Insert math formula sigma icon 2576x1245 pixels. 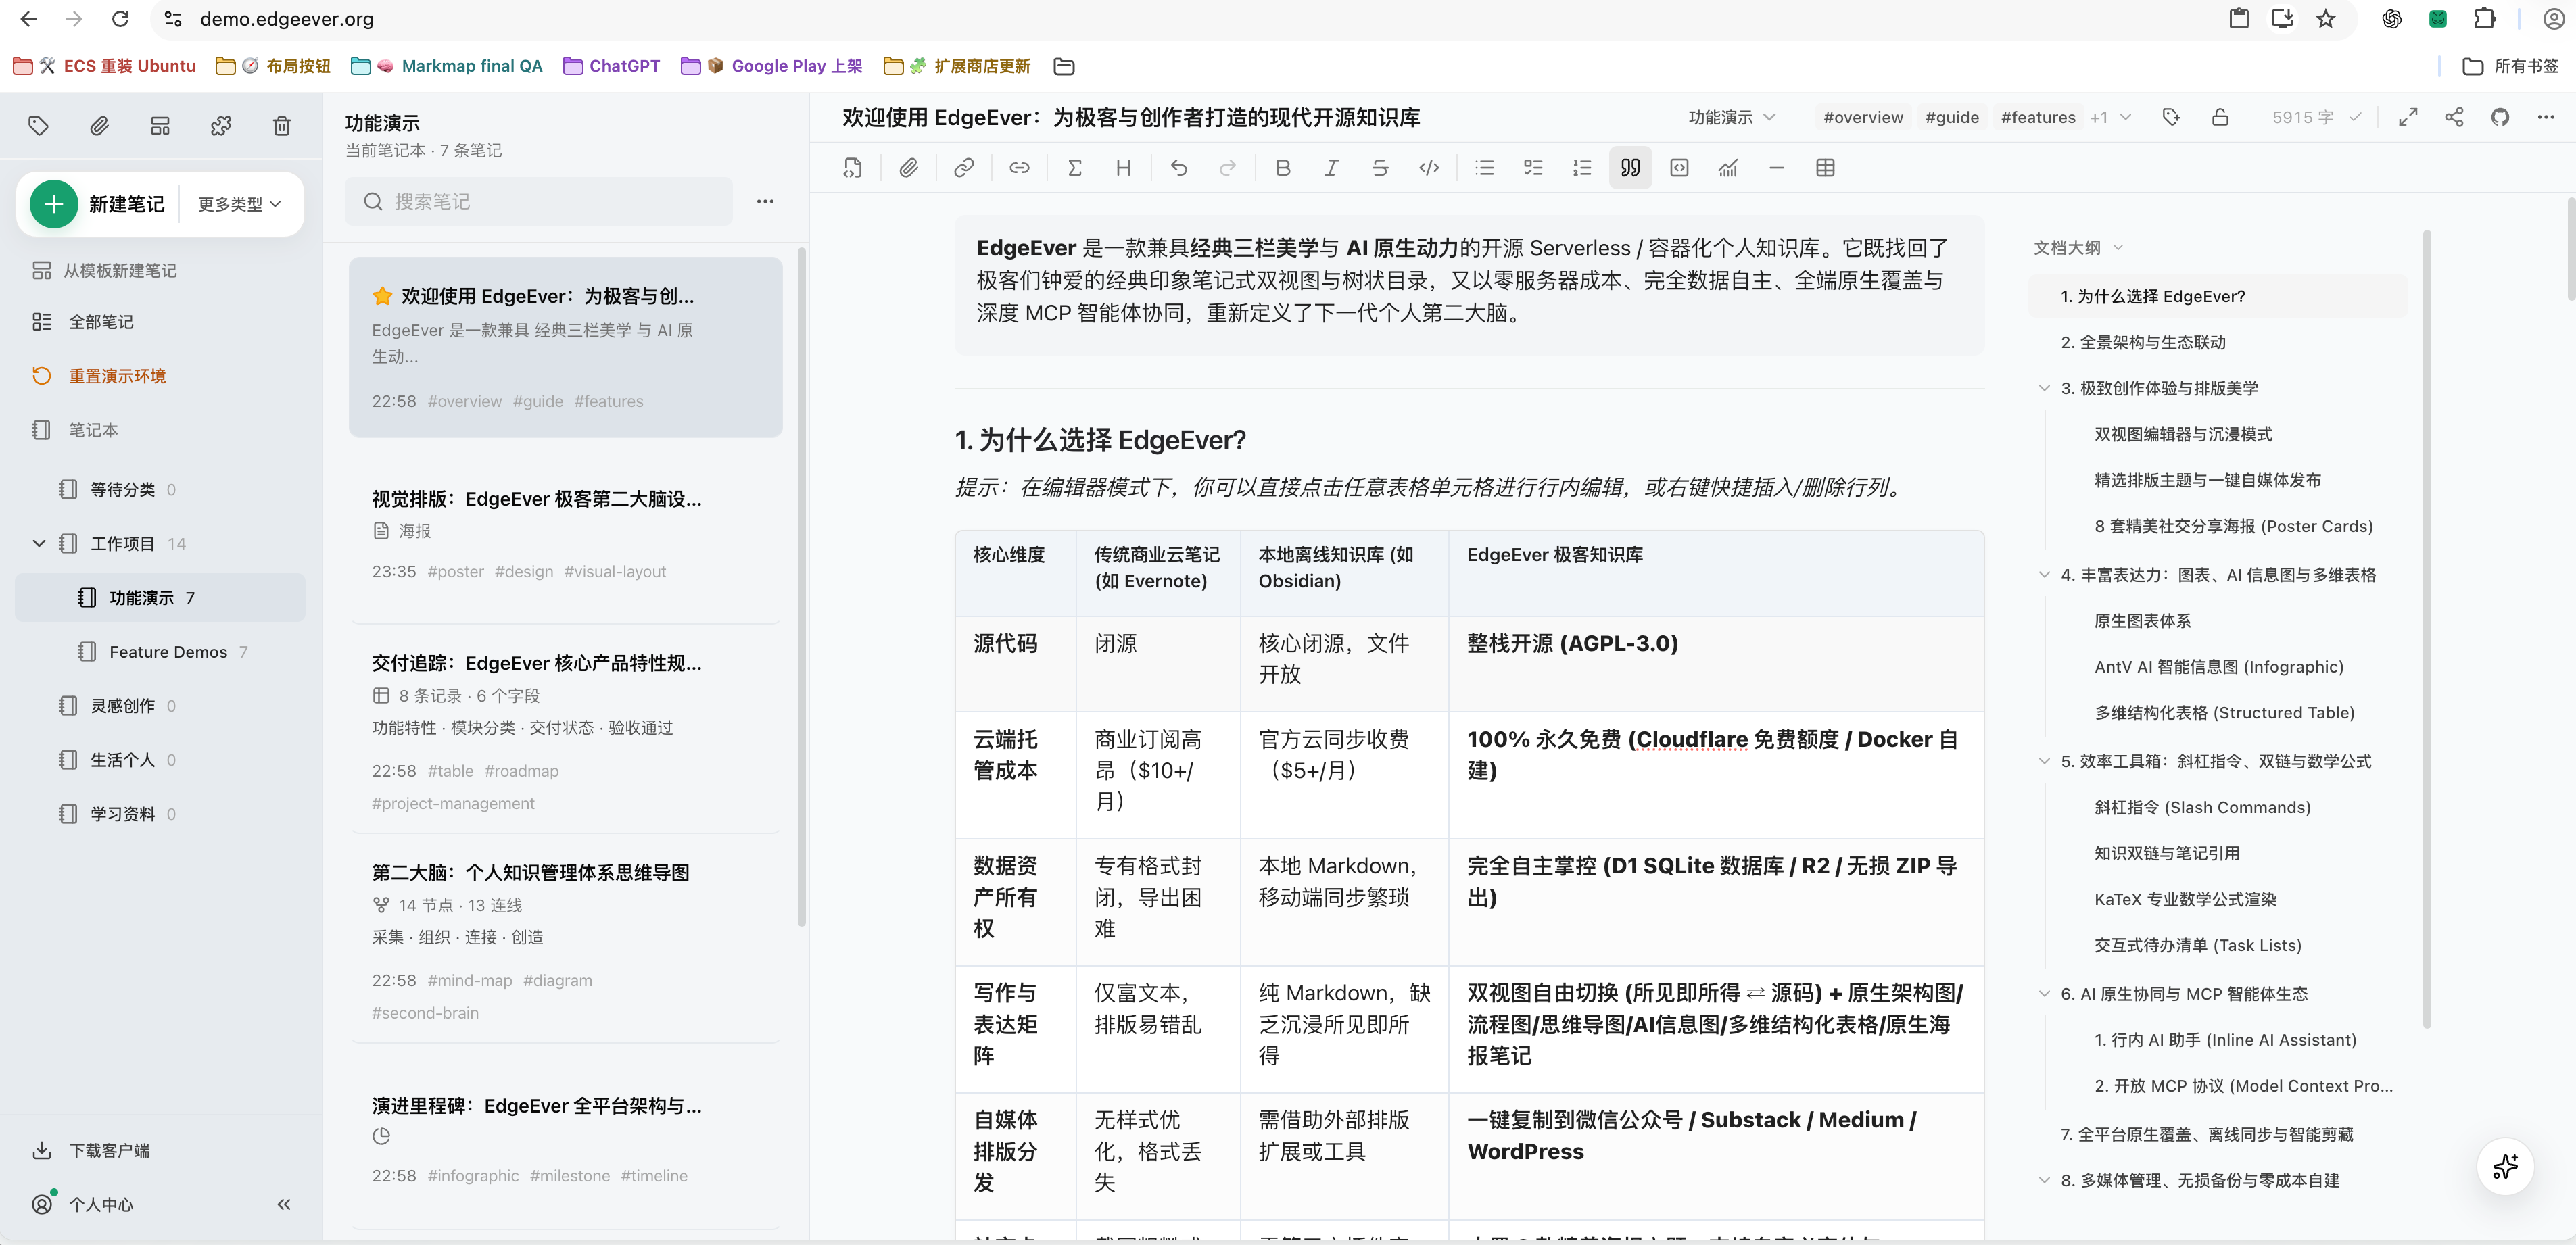(x=1075, y=168)
